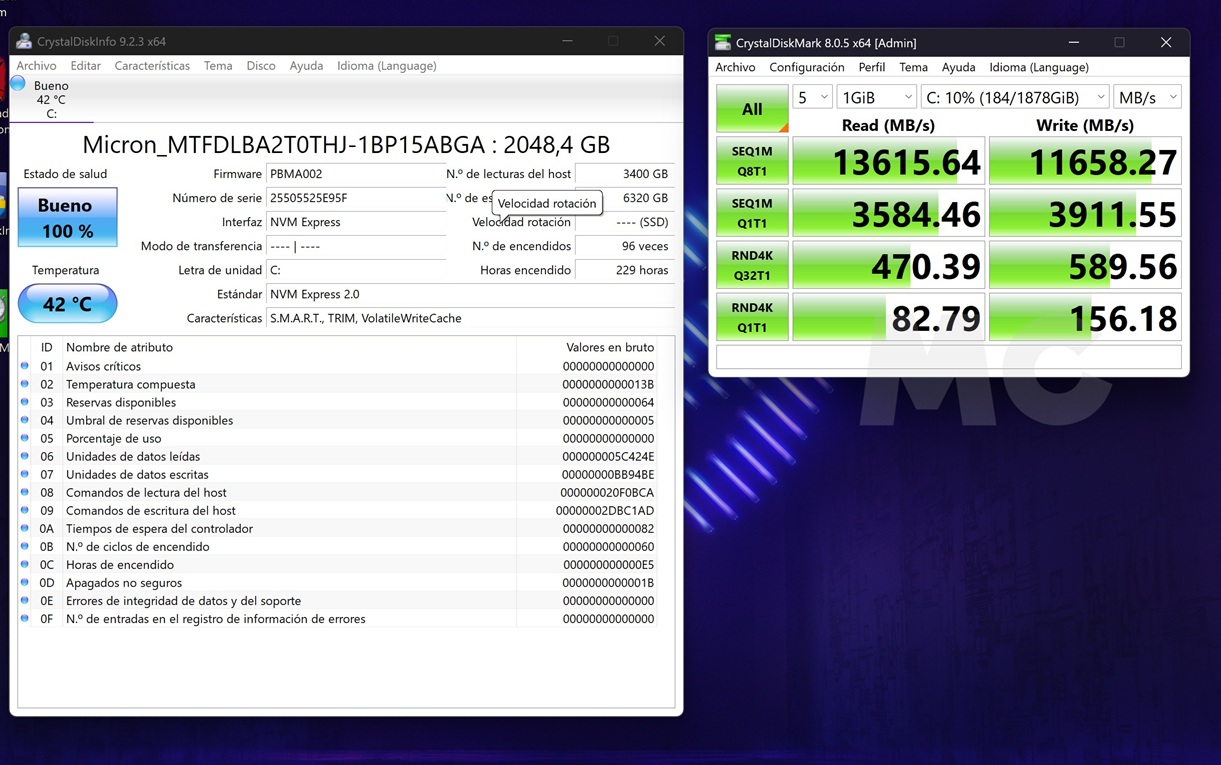This screenshot has width=1221, height=765.
Task: Open the test count dropdown showing 5
Action: (812, 97)
